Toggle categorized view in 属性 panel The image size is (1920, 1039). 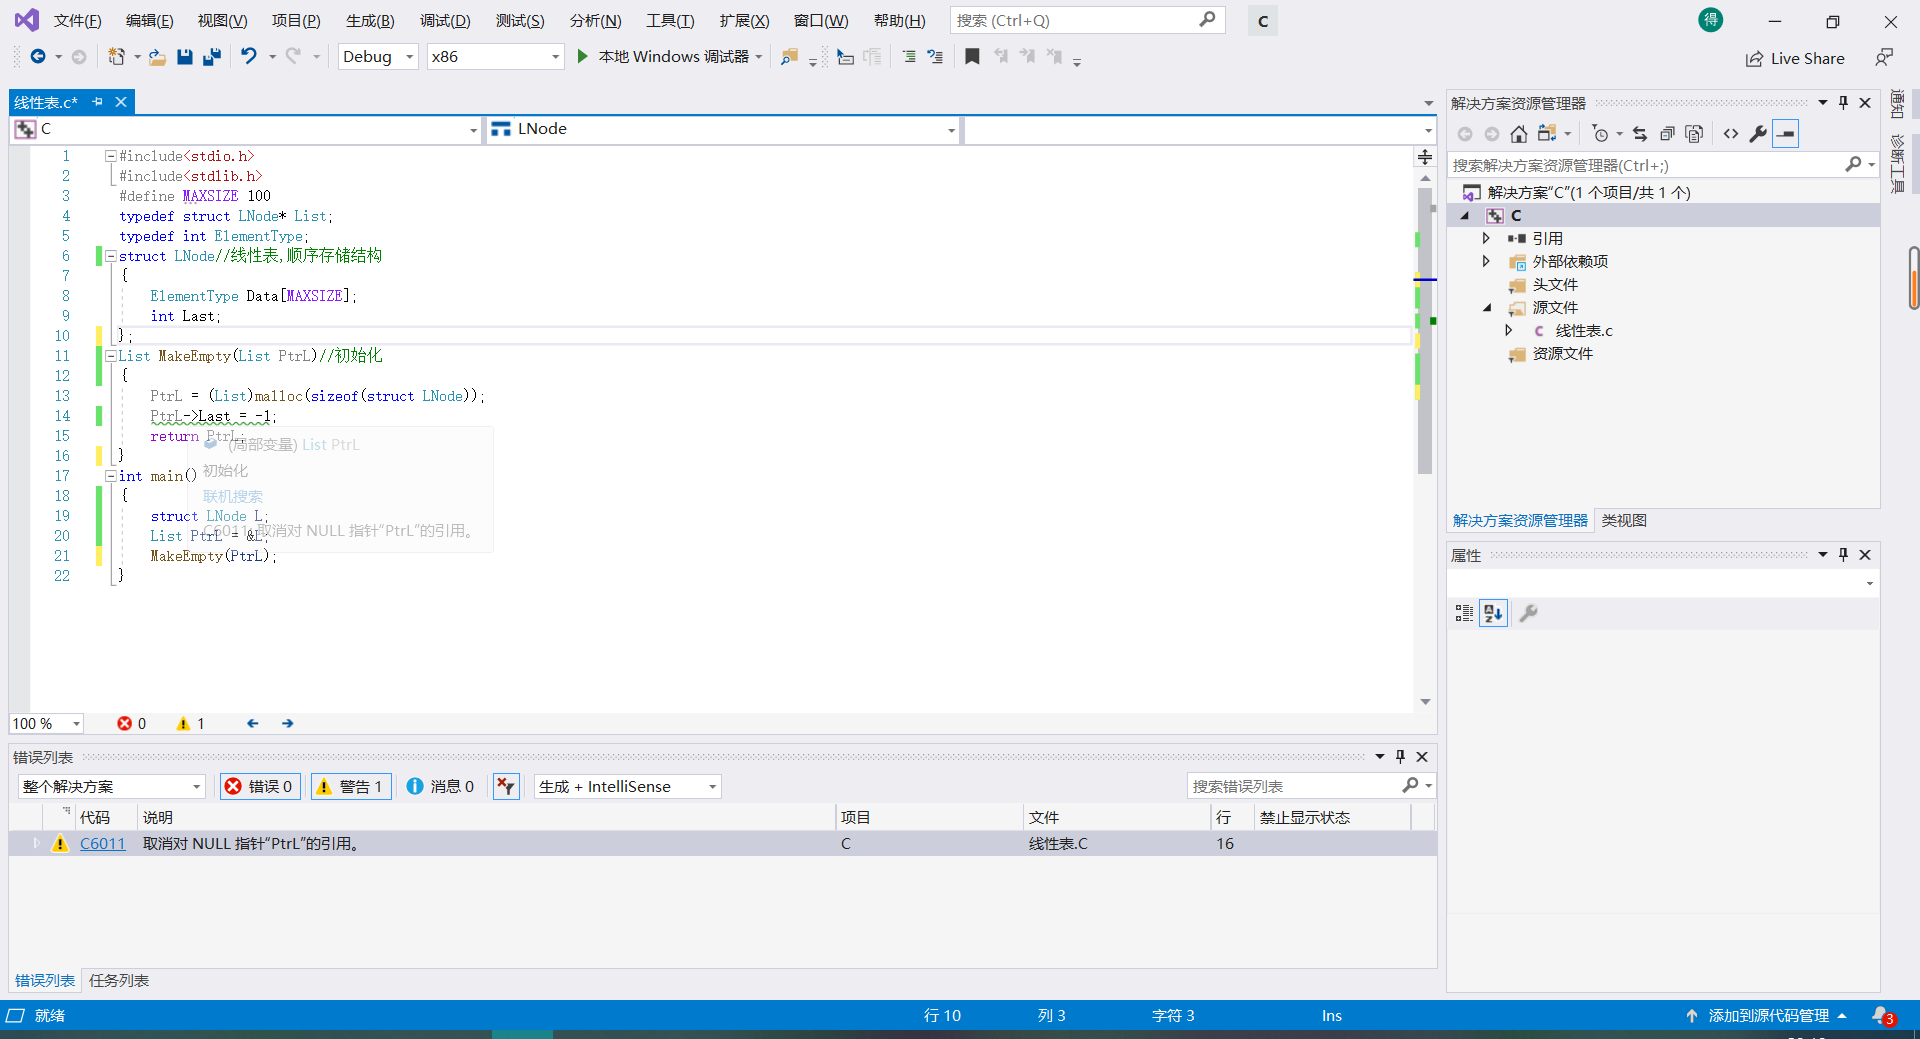1464,614
